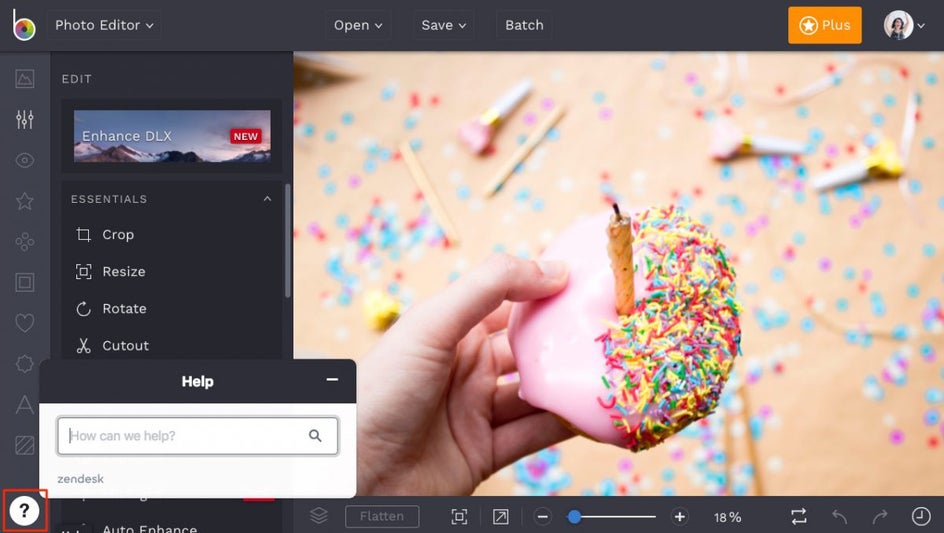Screen dimensions: 944x533
Task: Click the Flatten button
Action: (382, 516)
